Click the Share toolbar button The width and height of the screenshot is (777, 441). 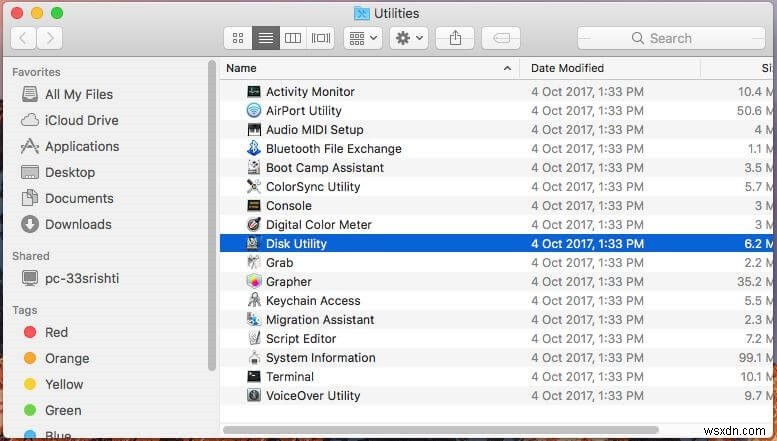(455, 38)
